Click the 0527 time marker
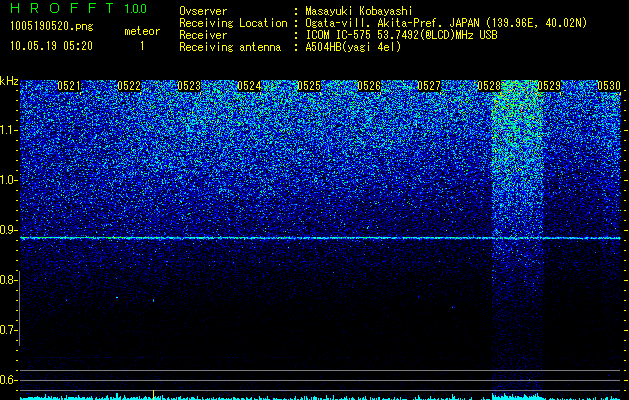The image size is (629, 400). tap(429, 86)
